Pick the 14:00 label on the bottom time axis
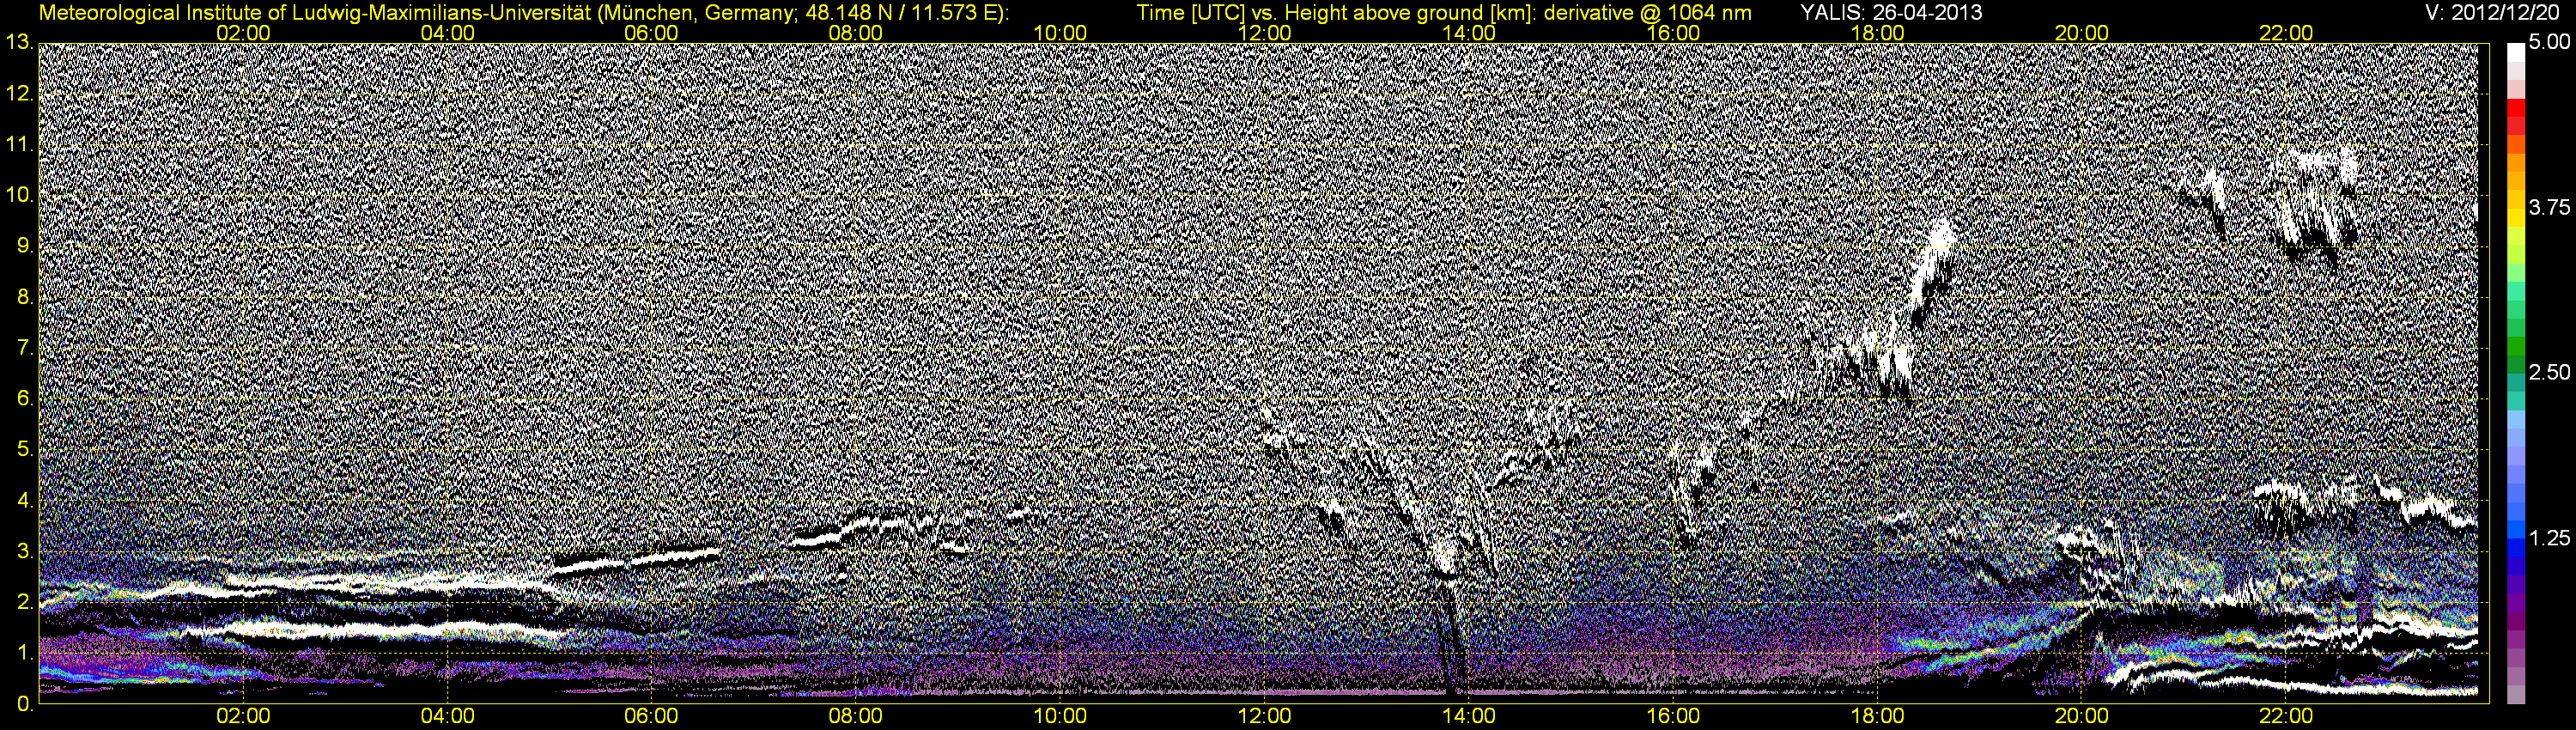The height and width of the screenshot is (730, 2576). pyautogui.click(x=1469, y=717)
